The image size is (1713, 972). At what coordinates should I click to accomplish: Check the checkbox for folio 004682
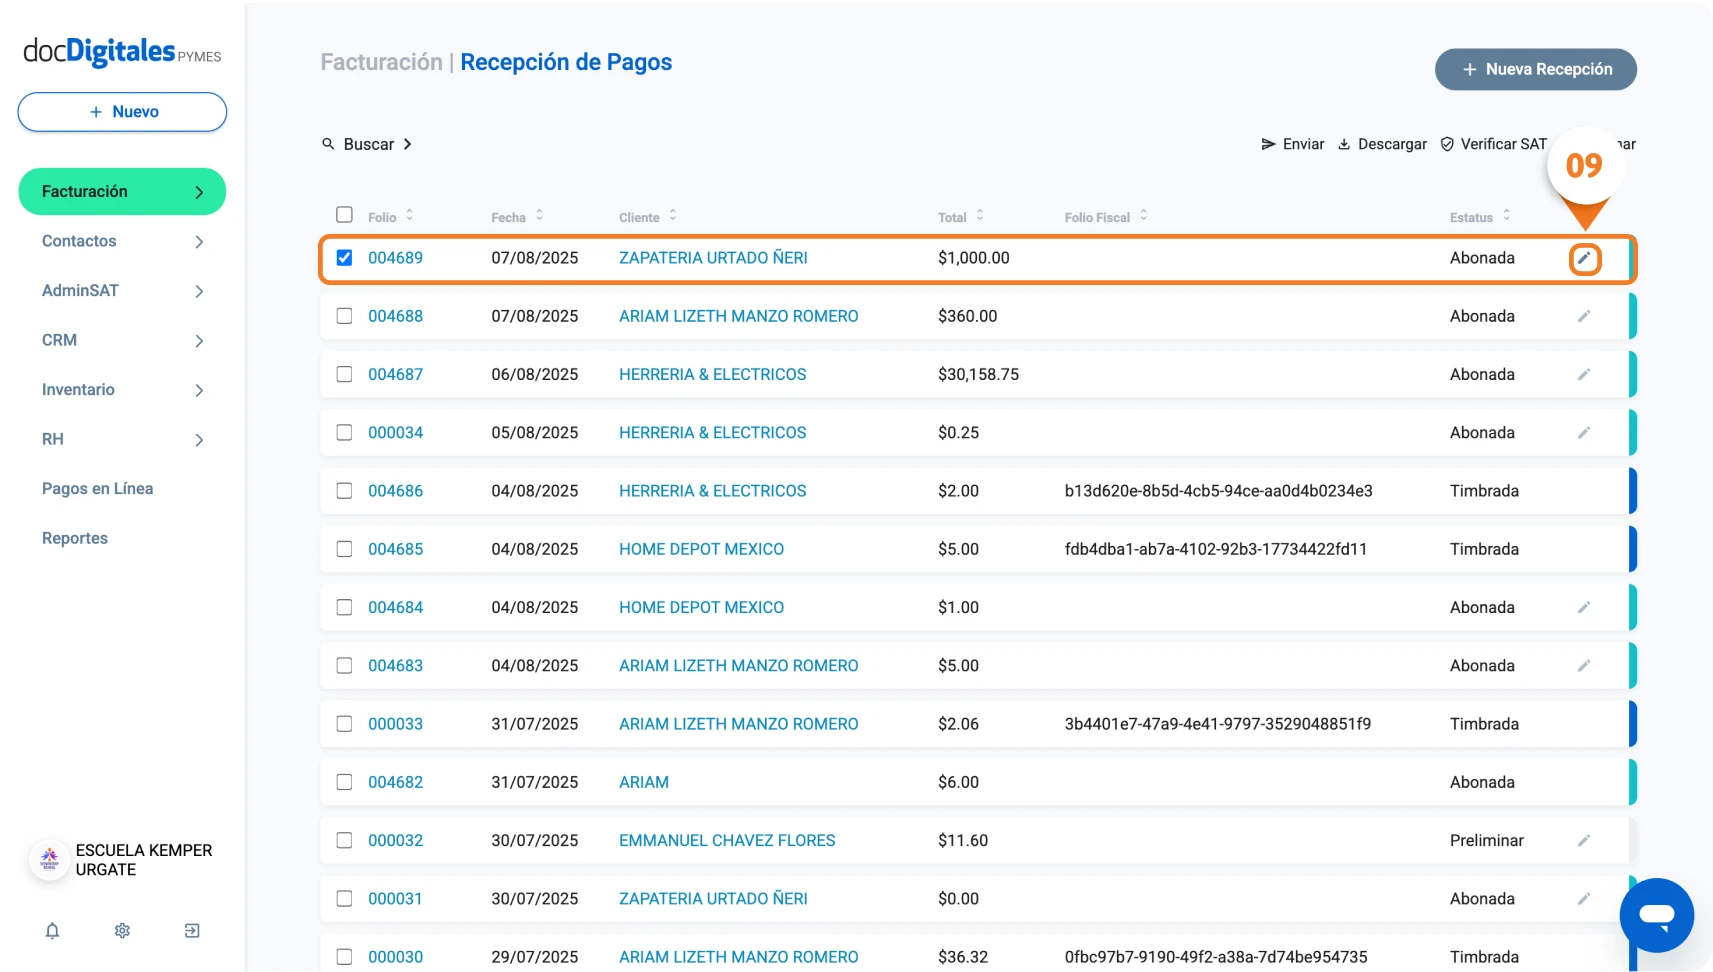click(x=344, y=782)
